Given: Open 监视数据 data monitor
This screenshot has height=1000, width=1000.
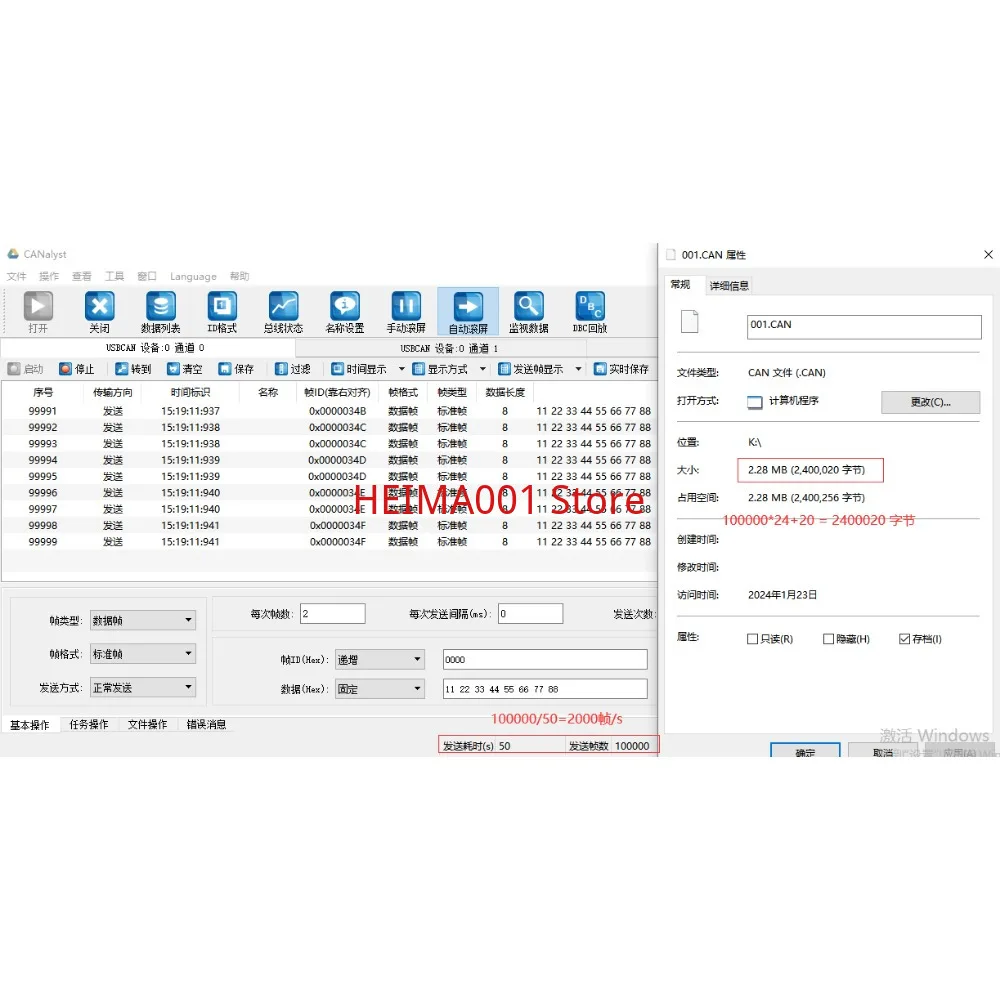Looking at the screenshot, I should click(x=528, y=310).
